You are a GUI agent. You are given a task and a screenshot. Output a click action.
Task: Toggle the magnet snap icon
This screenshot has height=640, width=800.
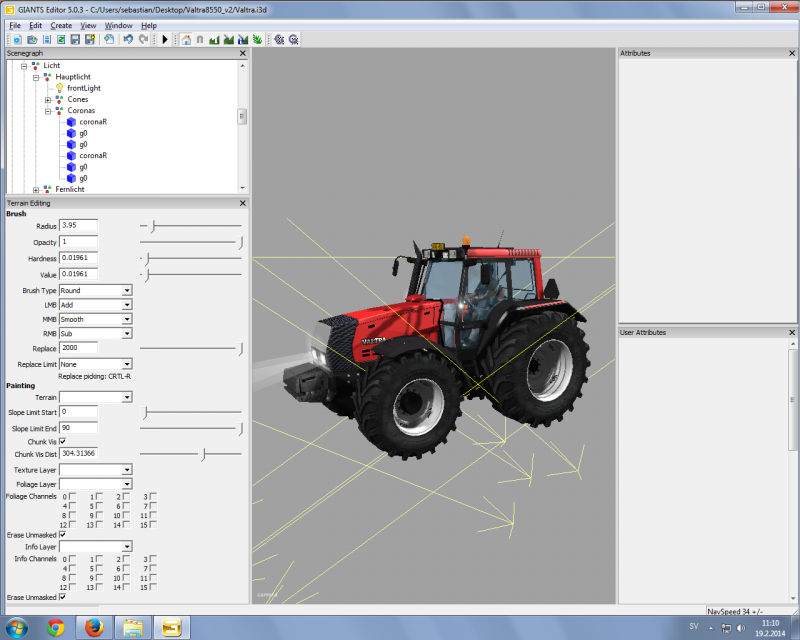point(200,39)
